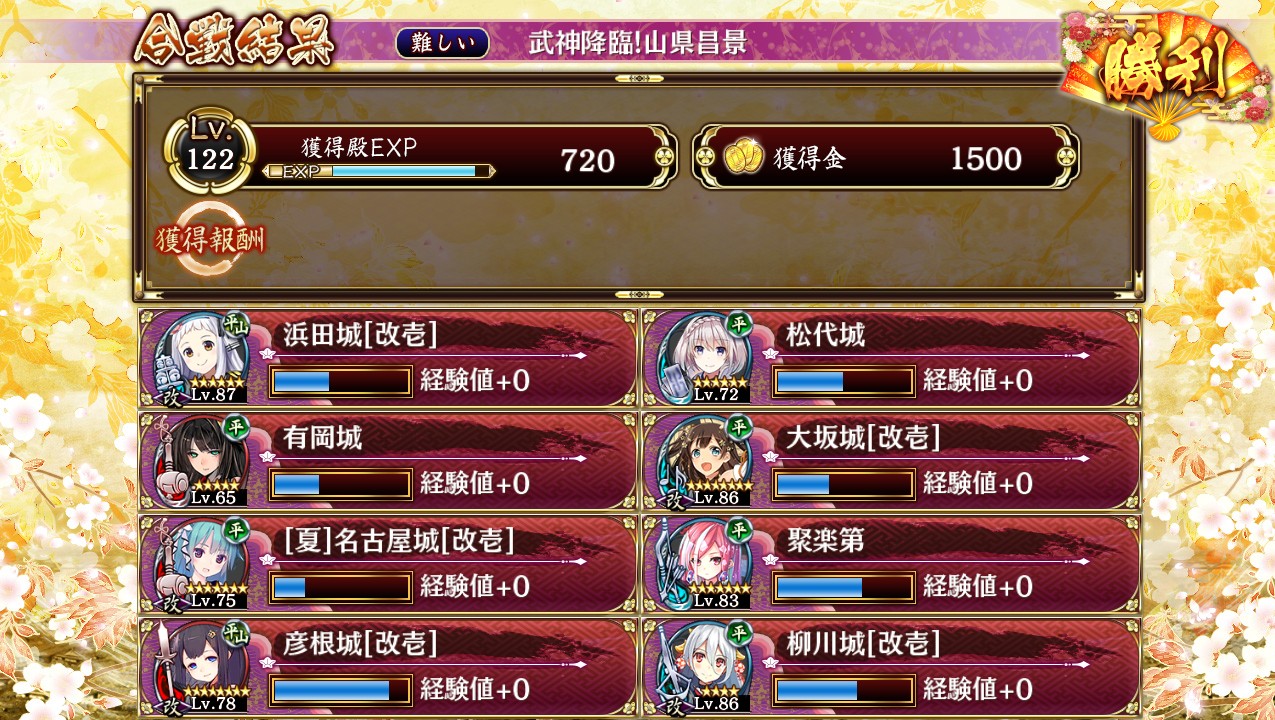Tap the 聚楽第 character portrait icon
1275x720 pixels.
704,564
